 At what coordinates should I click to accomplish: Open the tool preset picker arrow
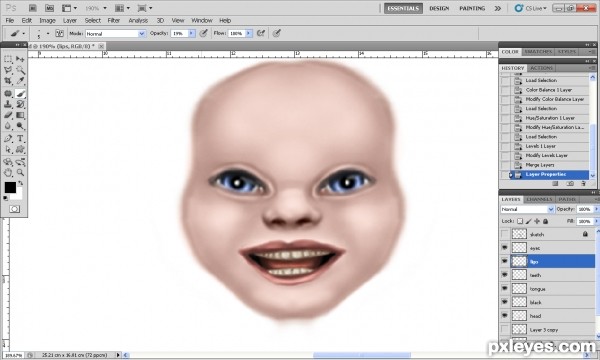coord(24,34)
